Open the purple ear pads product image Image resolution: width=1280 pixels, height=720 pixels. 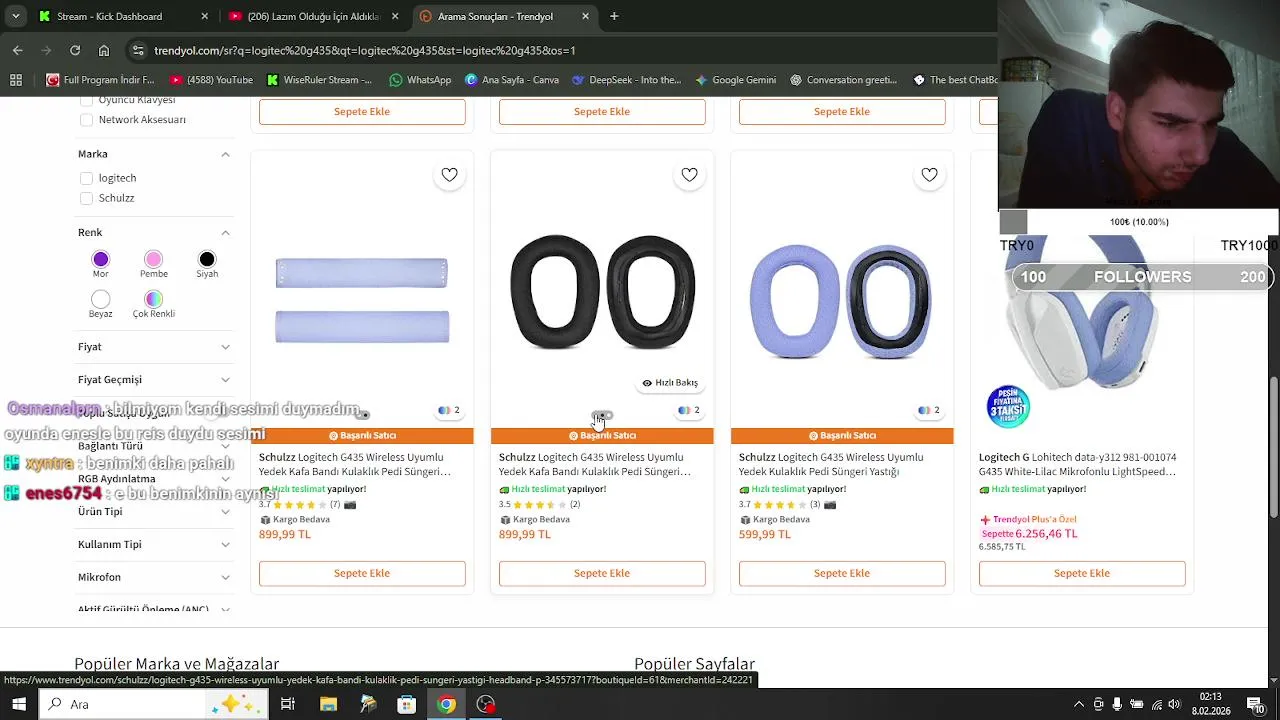[842, 300]
